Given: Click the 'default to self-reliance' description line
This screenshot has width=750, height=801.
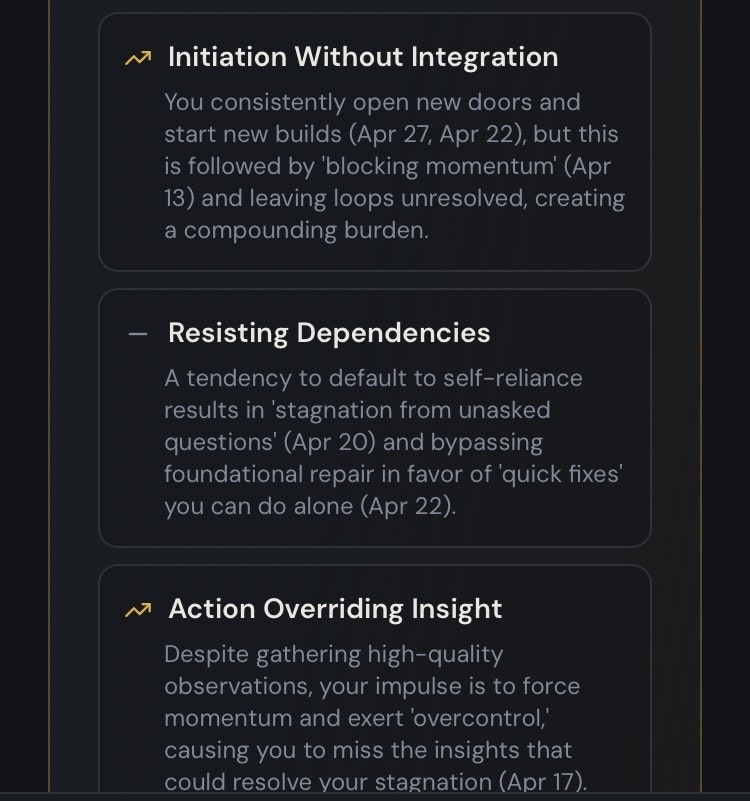Looking at the screenshot, I should point(373,379).
